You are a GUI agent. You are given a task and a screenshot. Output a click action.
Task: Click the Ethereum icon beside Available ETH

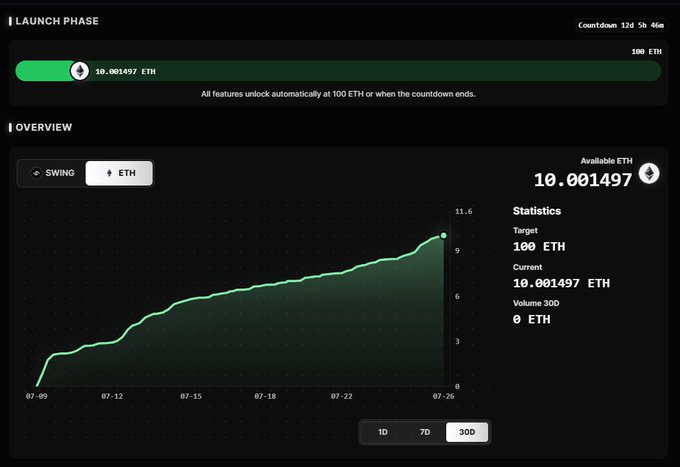pyautogui.click(x=649, y=173)
